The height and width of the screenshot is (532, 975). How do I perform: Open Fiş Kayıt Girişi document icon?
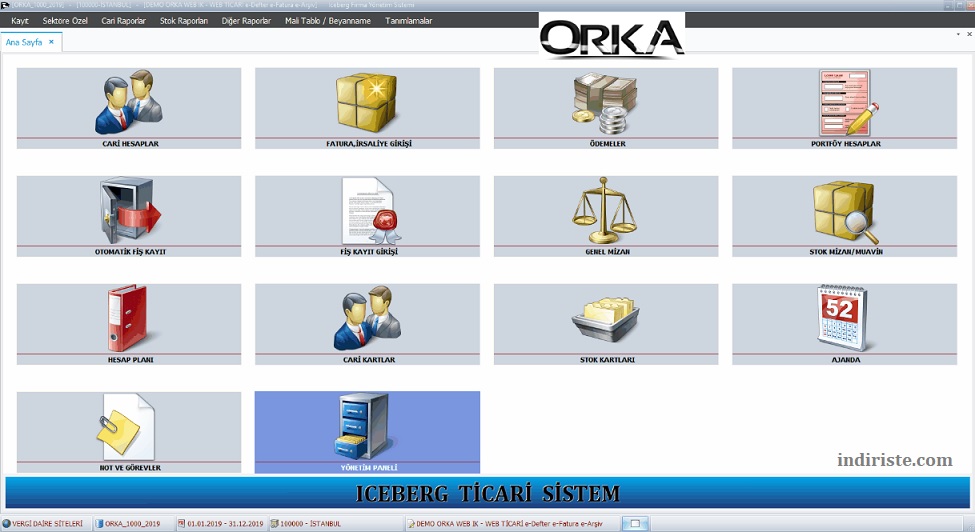pyautogui.click(x=371, y=211)
